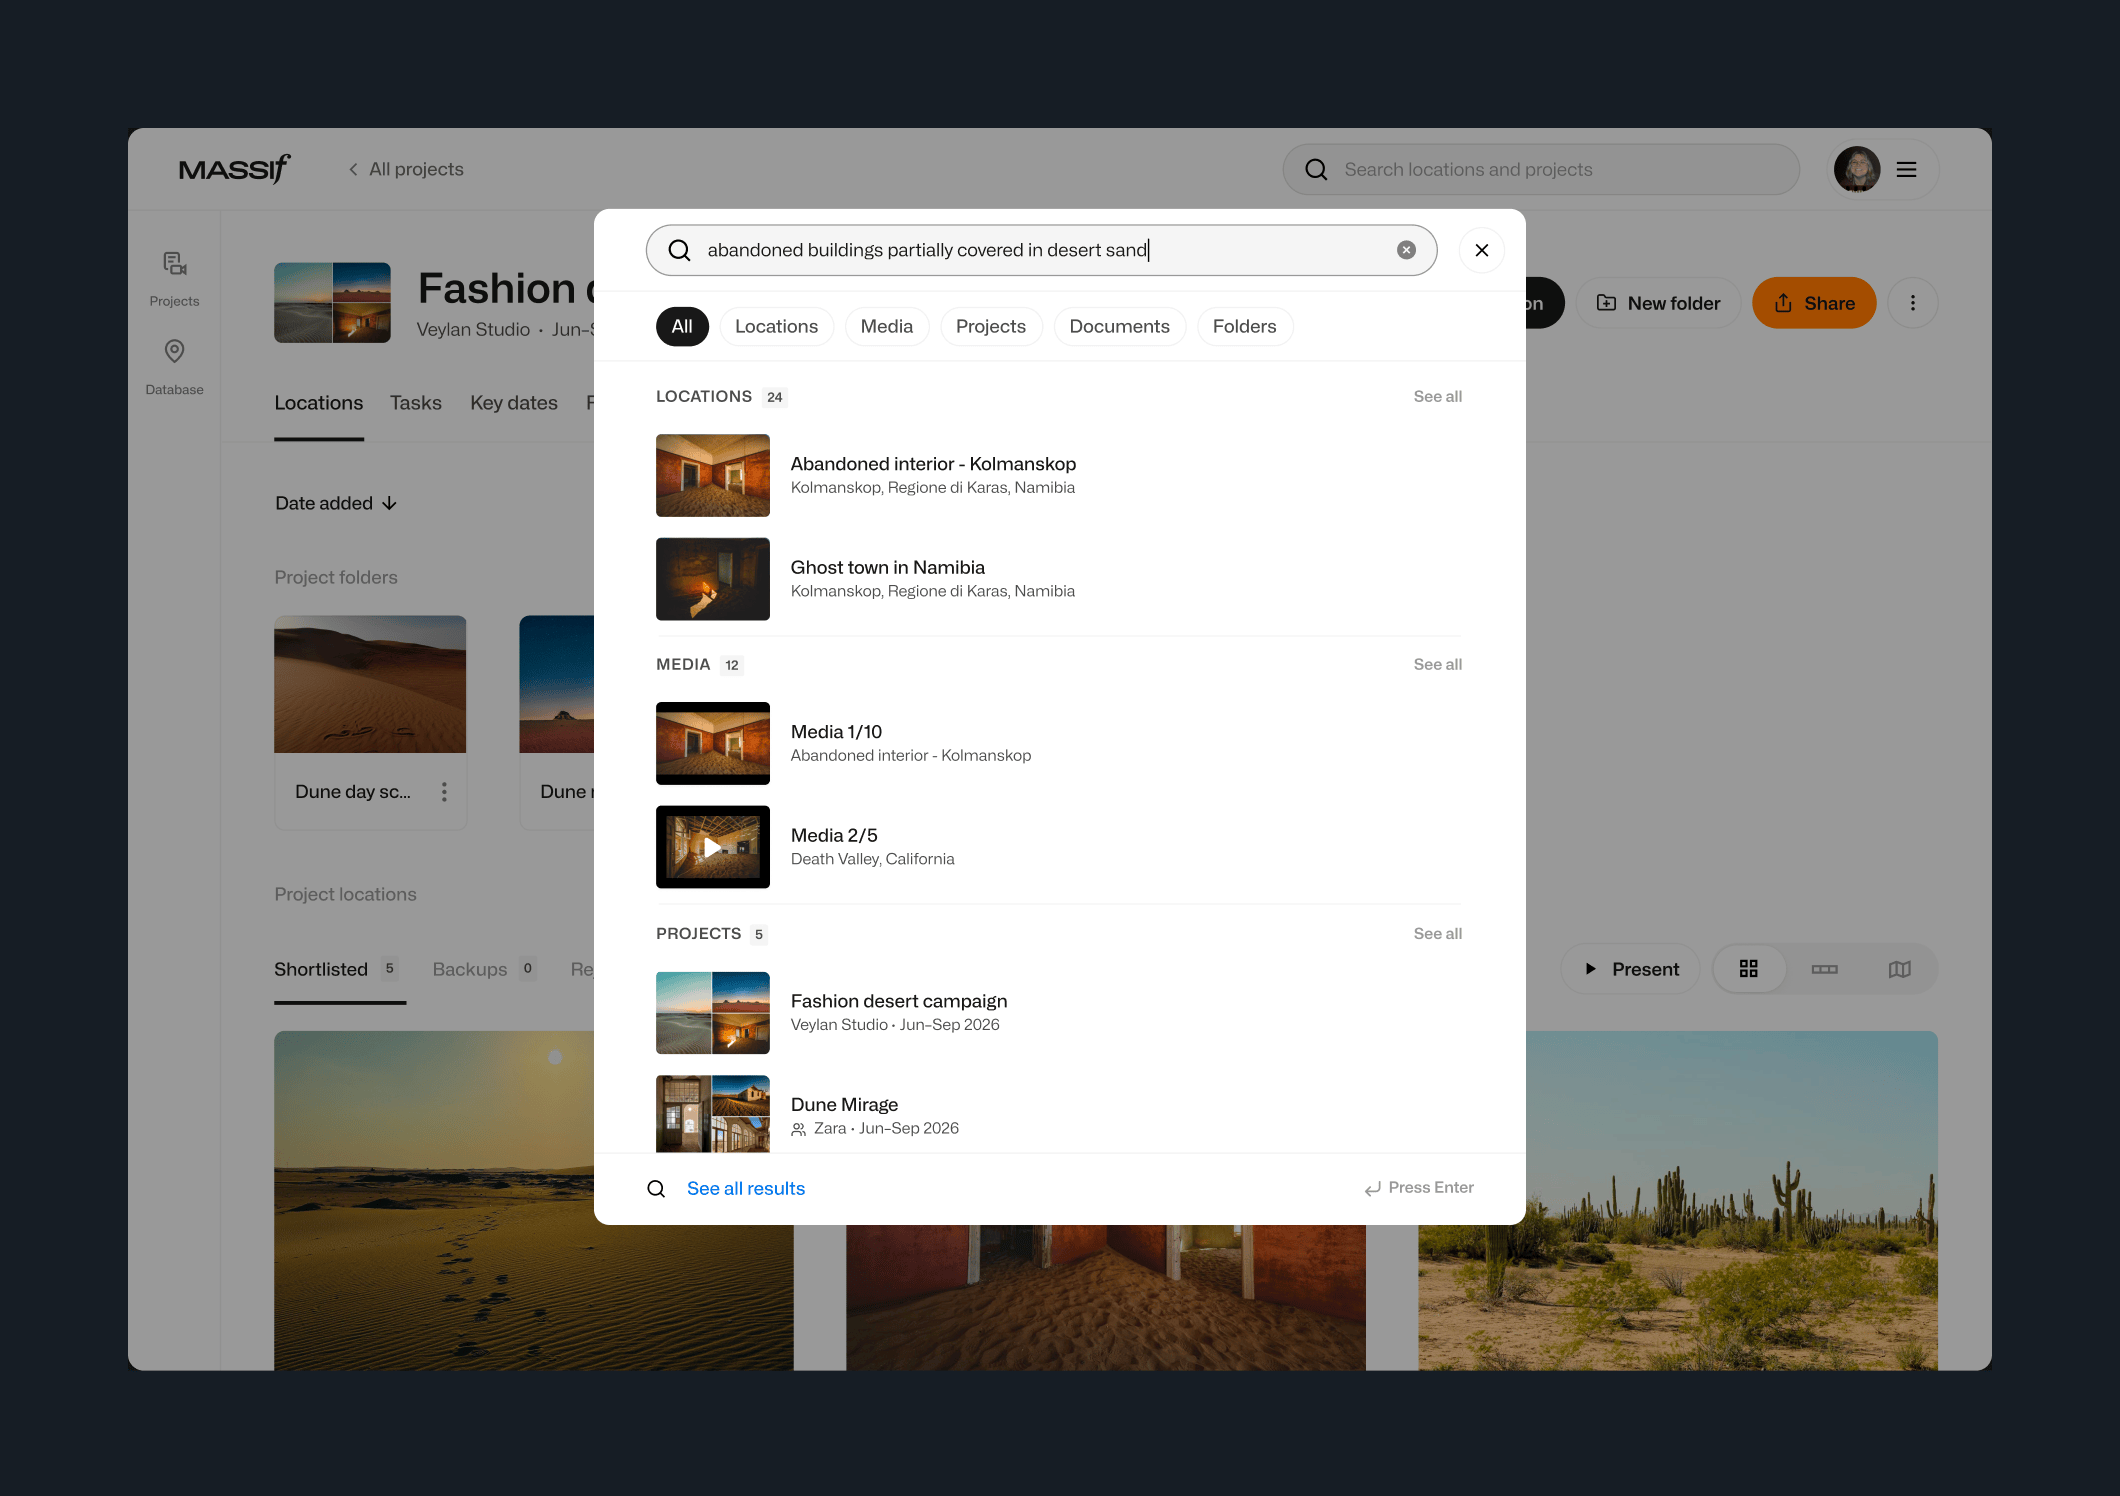Filter results by Projects chip

coord(990,327)
